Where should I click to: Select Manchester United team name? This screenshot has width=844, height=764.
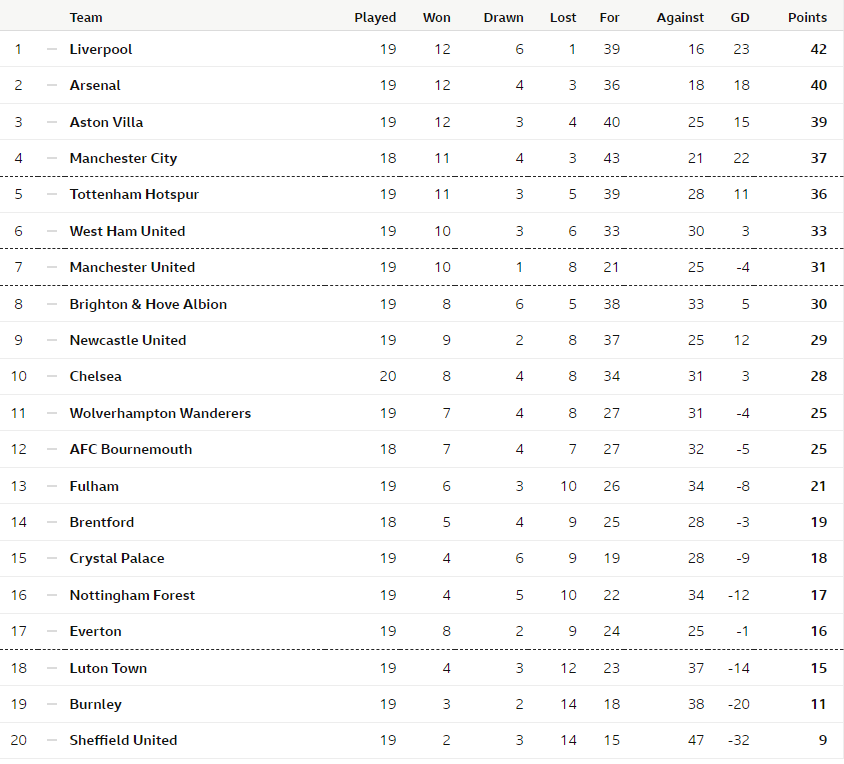point(132,268)
